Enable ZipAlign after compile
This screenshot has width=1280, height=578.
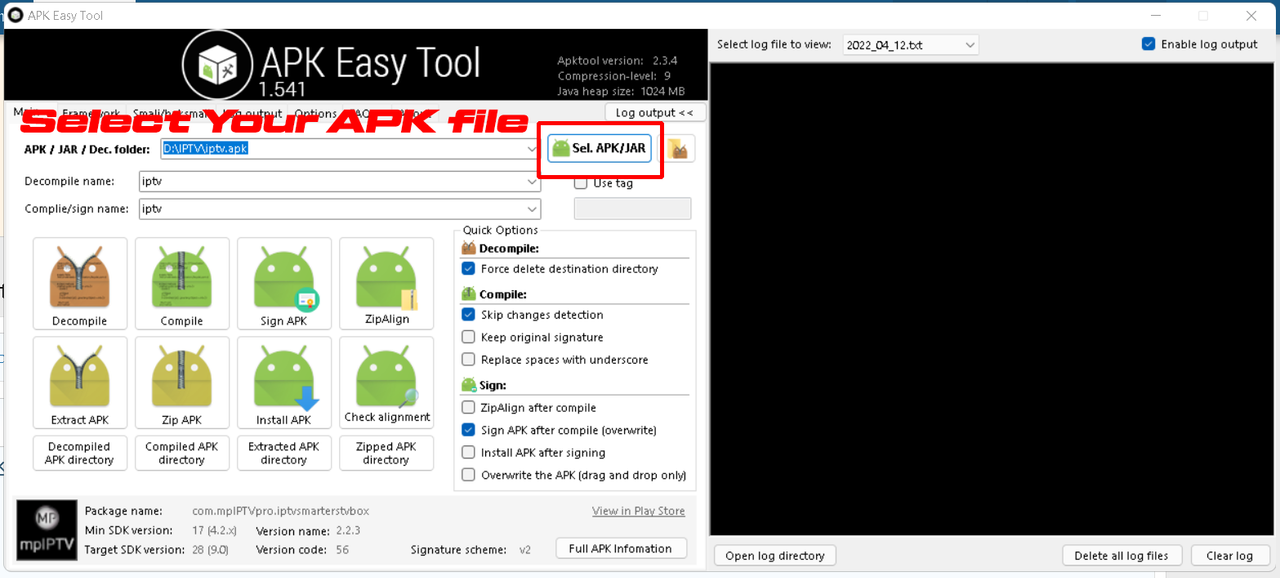pyautogui.click(x=468, y=408)
